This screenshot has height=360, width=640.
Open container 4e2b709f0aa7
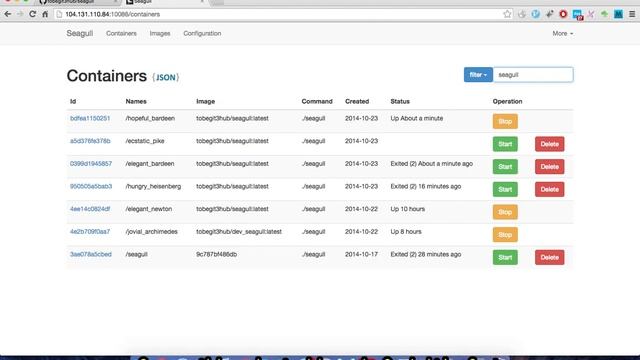point(90,231)
